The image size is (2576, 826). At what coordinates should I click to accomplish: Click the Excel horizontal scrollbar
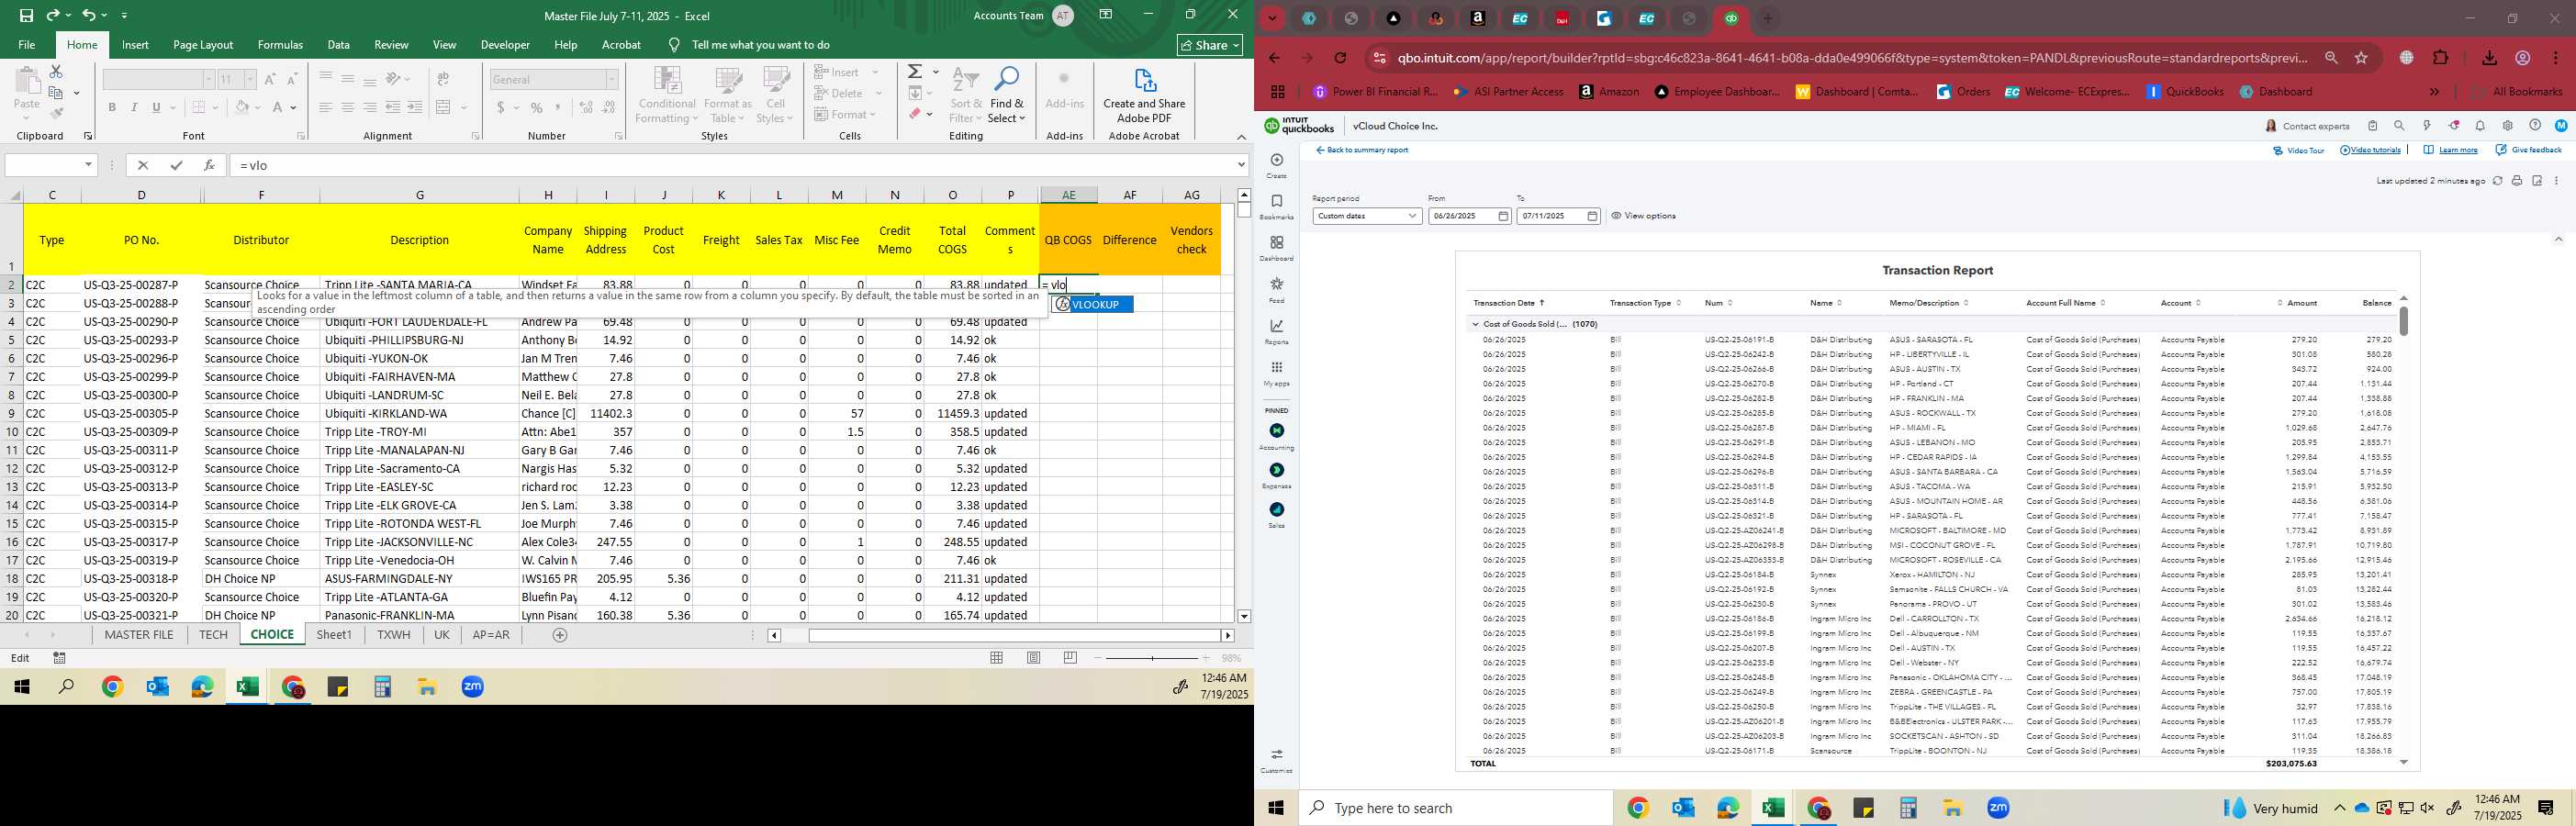pos(1014,636)
